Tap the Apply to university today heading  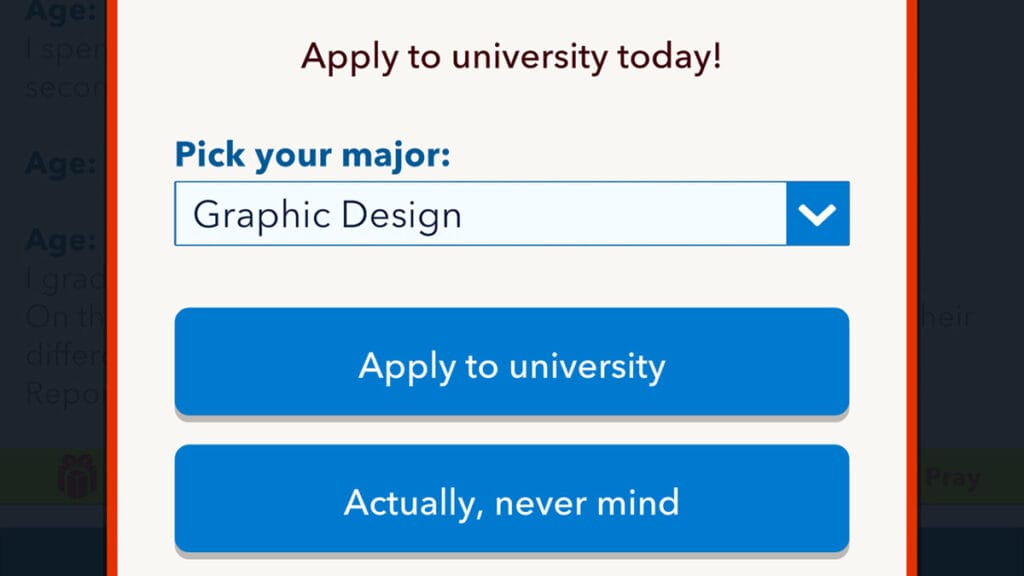pos(511,57)
